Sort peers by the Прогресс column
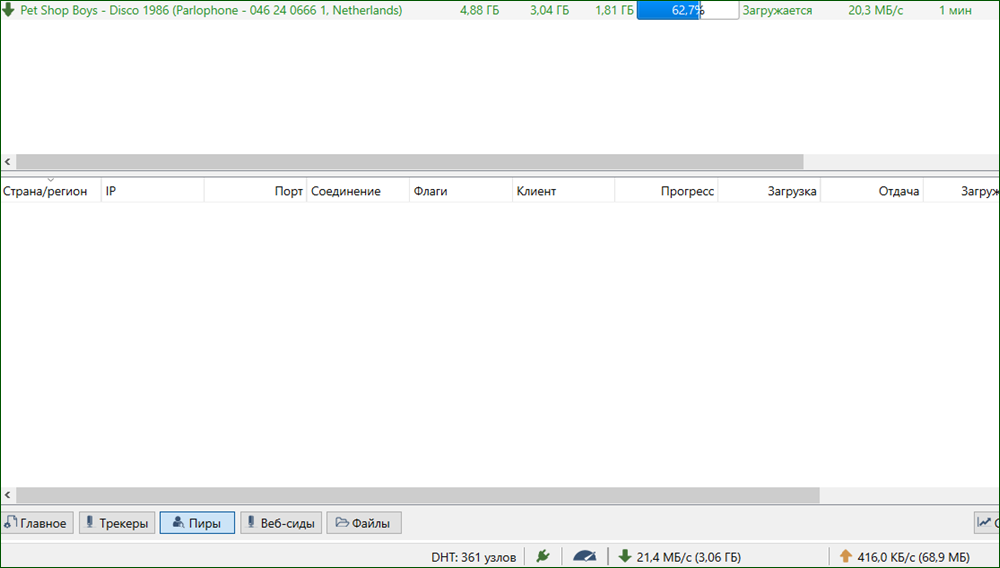 point(666,191)
